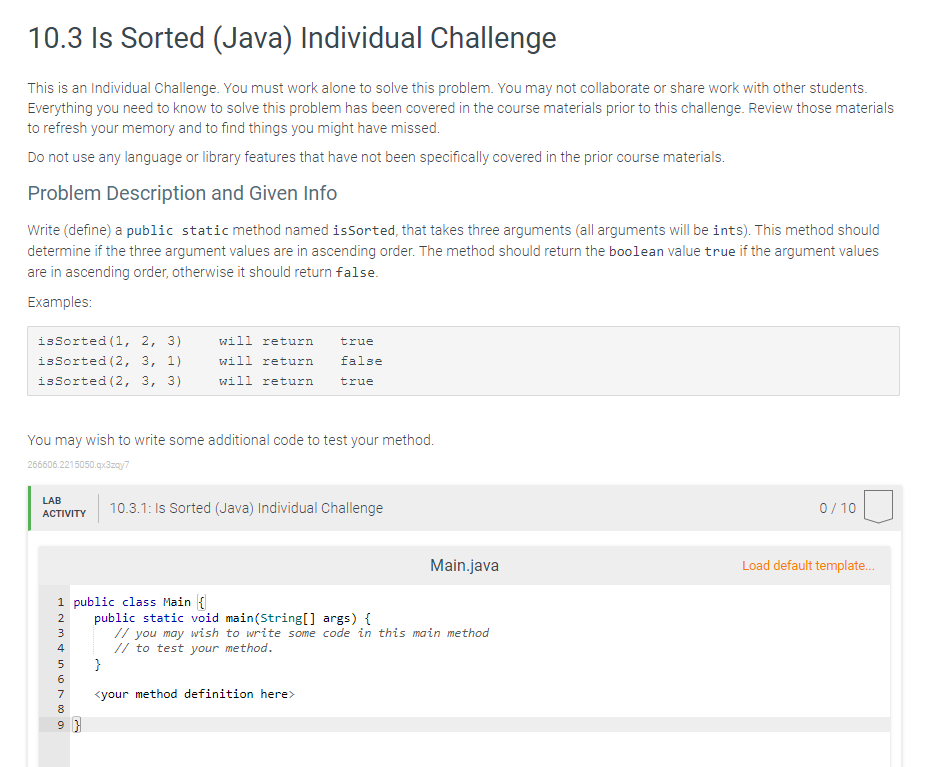The height and width of the screenshot is (767, 934).
Task: Click the page title 10.3 Is Sorted
Action: (x=292, y=38)
